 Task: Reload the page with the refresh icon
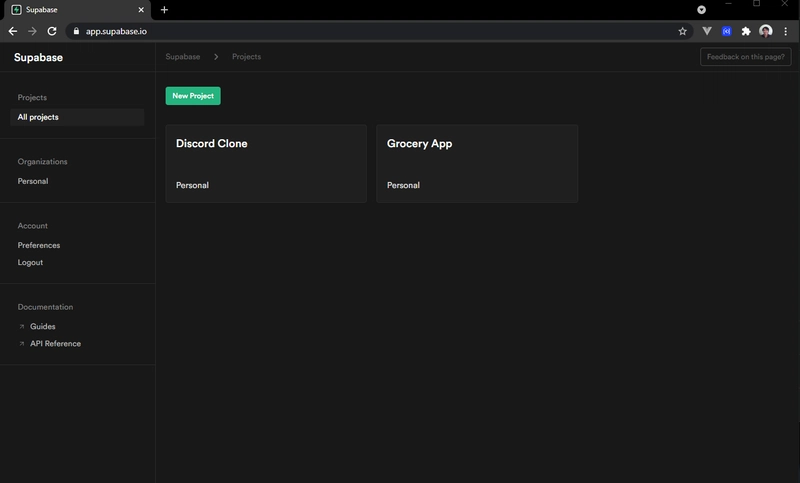click(x=52, y=31)
